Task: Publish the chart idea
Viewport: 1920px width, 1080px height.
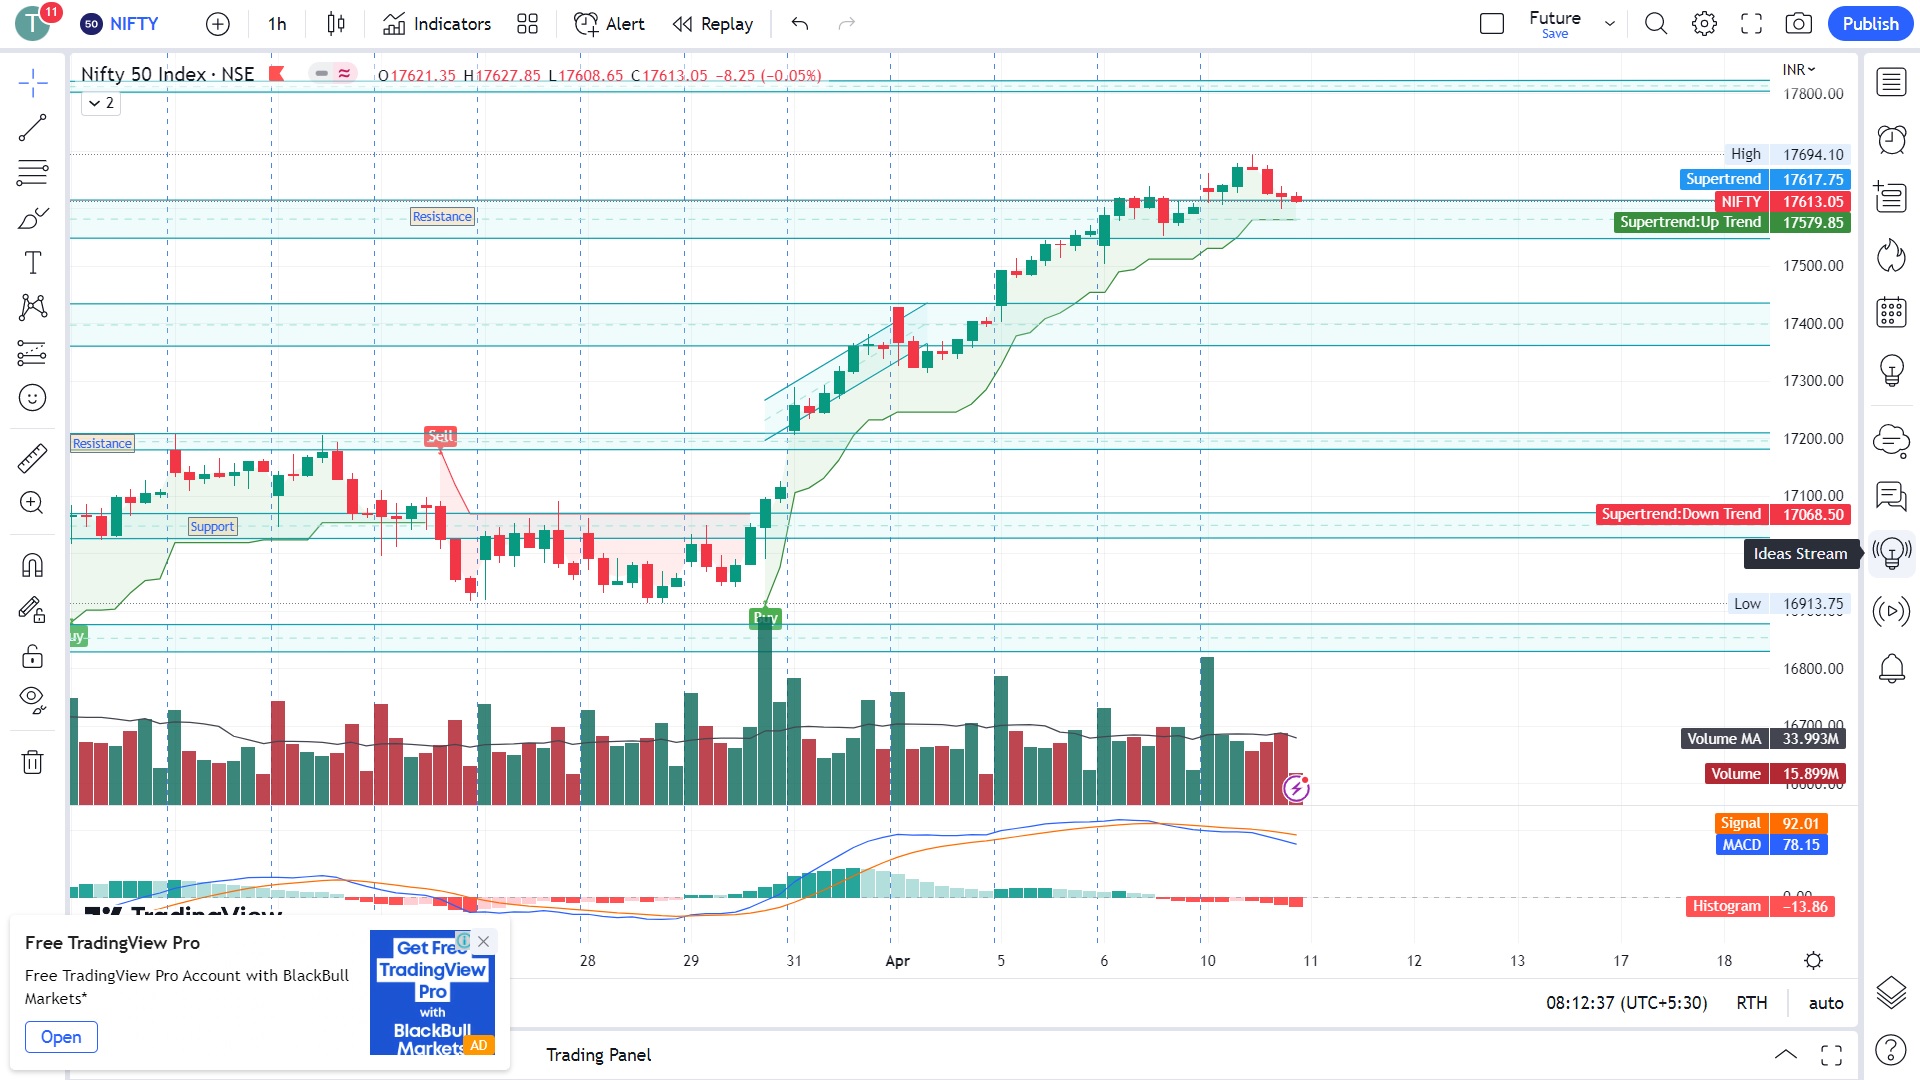Action: click(x=1870, y=24)
